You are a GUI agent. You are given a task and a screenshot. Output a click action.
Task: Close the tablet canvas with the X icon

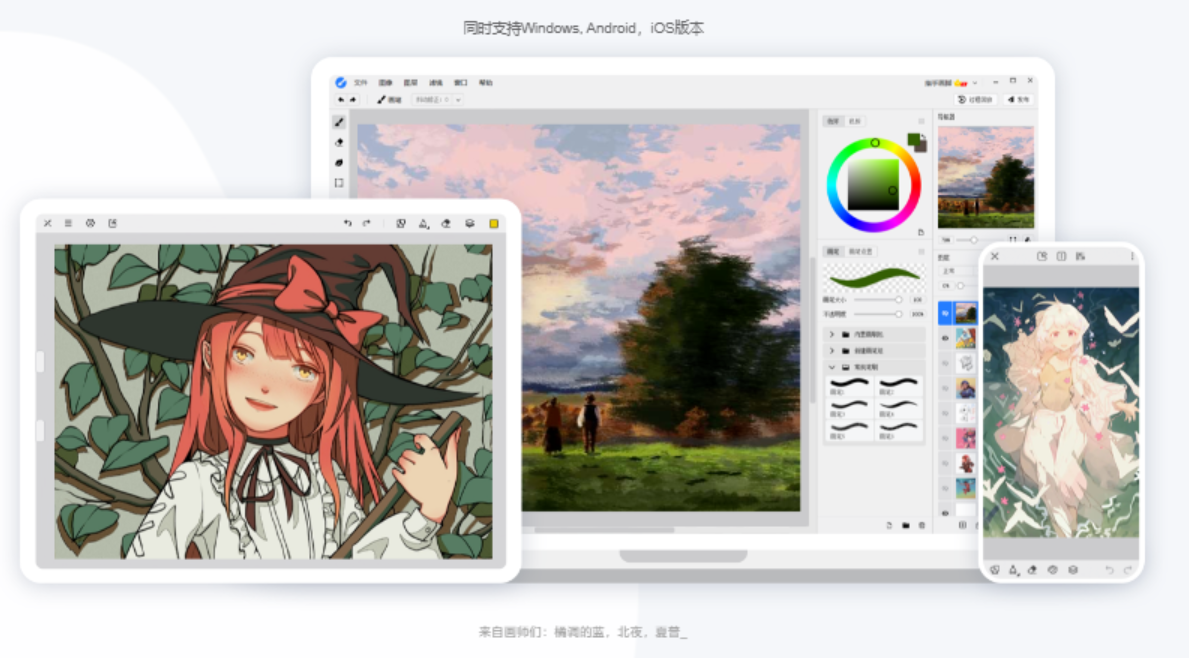[48, 223]
